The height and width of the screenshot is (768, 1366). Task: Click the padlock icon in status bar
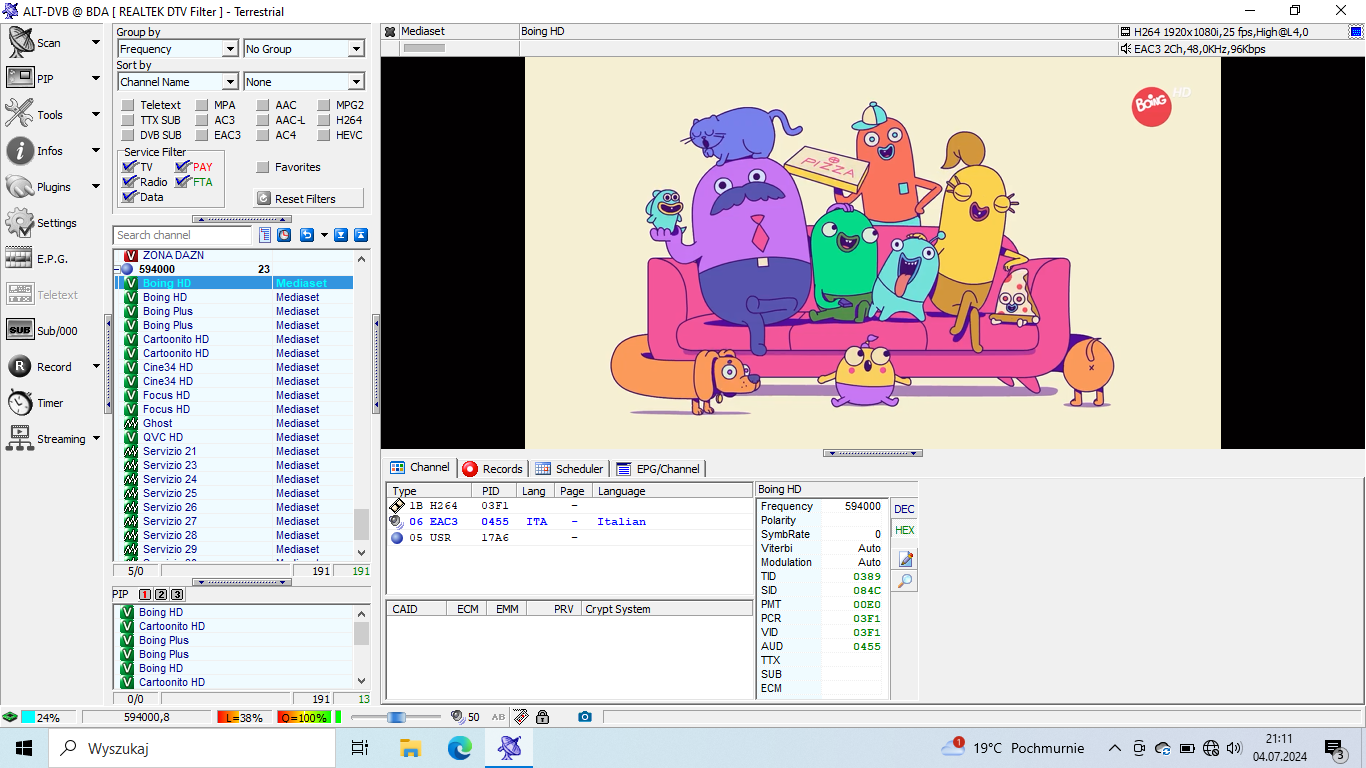(542, 717)
